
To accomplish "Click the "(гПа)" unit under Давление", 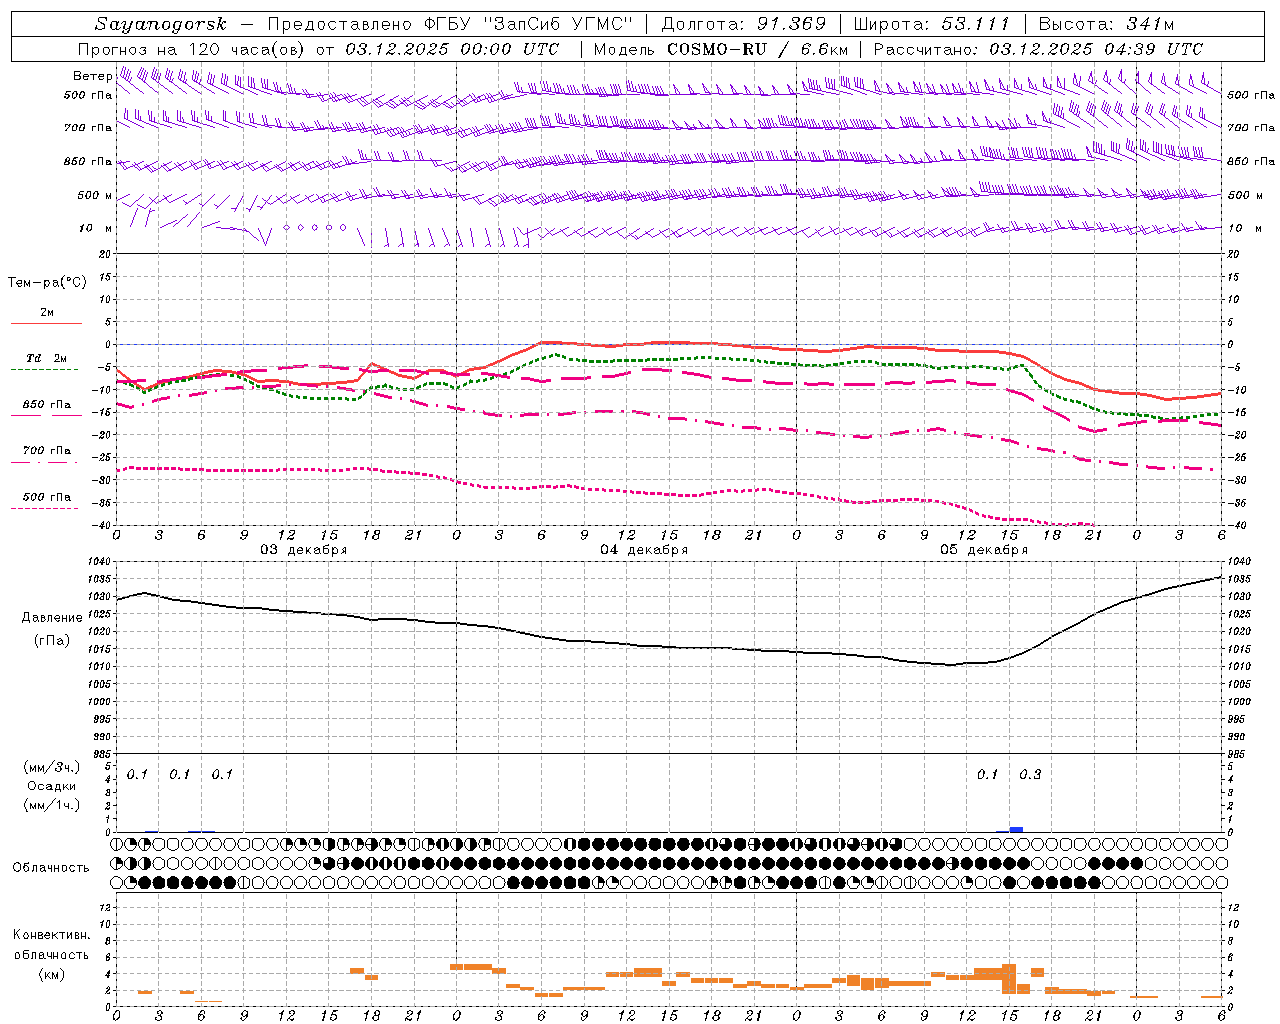I will point(52,641).
